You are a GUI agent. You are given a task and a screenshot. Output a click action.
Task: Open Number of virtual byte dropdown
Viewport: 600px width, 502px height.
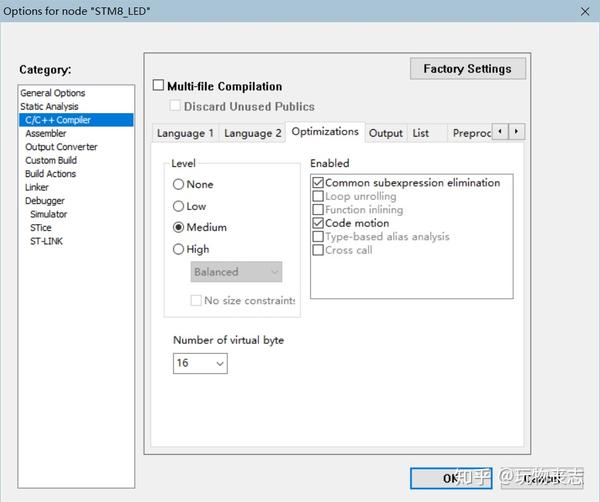click(200, 363)
